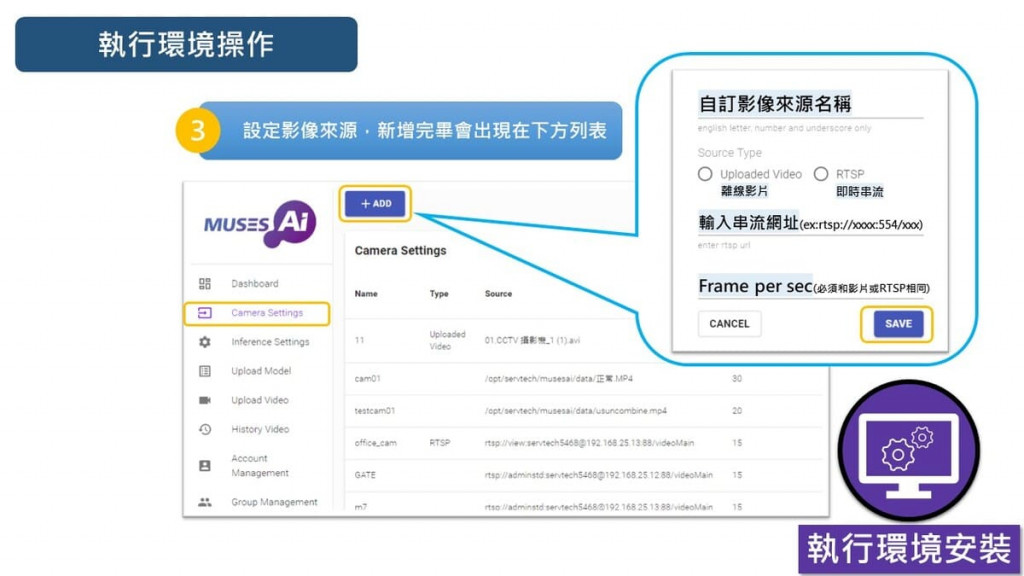Click the Upload Model list icon

204,371
